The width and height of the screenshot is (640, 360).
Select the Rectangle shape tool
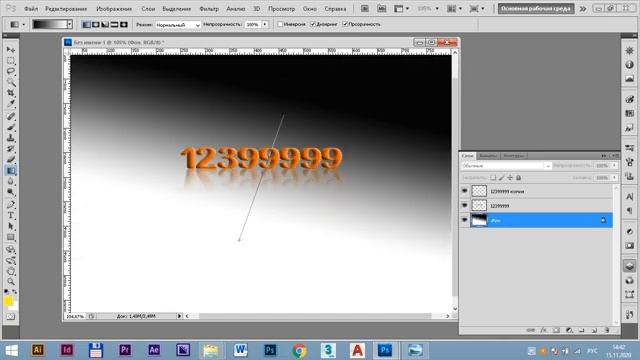(11, 237)
